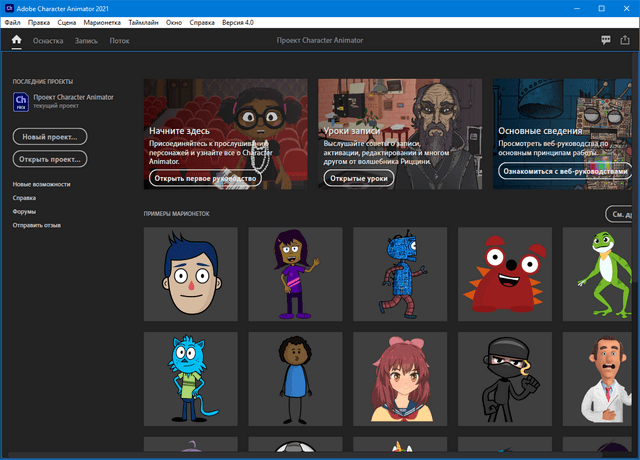Click the Home icon in workspace bar
This screenshot has width=640, height=460.
coord(17,41)
